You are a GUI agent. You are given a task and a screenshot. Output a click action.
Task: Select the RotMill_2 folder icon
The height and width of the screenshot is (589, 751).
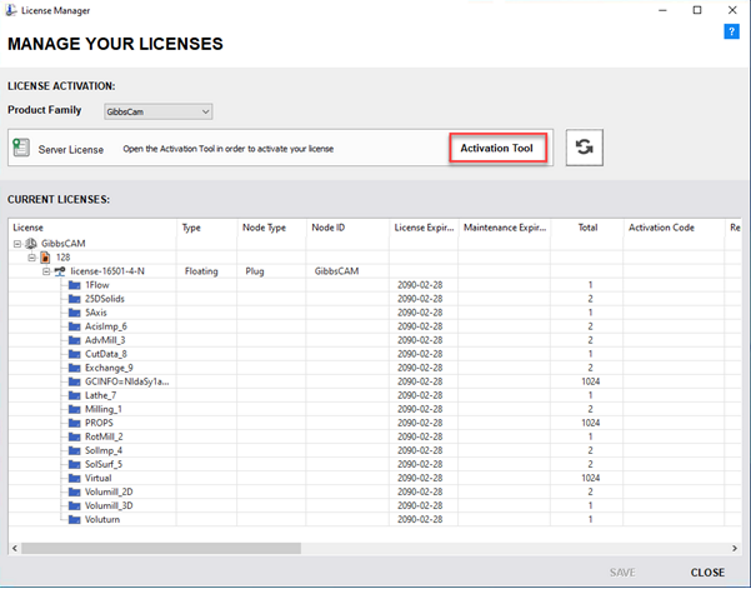74,437
